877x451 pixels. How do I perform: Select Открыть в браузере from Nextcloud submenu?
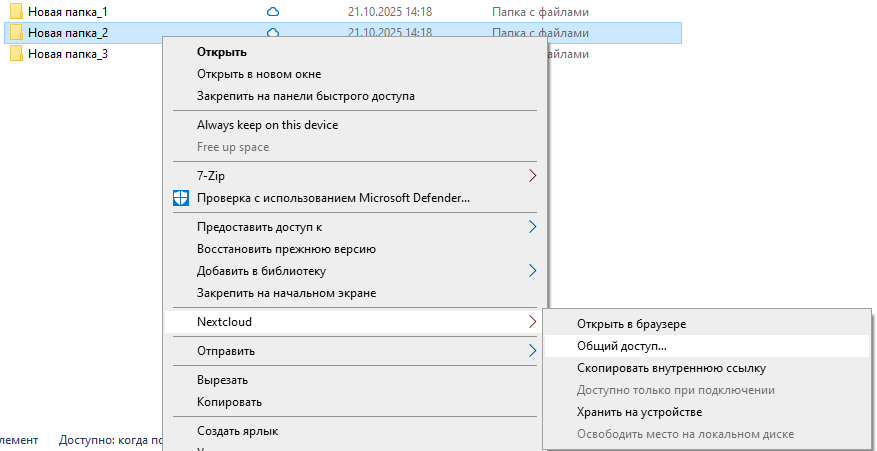point(631,324)
